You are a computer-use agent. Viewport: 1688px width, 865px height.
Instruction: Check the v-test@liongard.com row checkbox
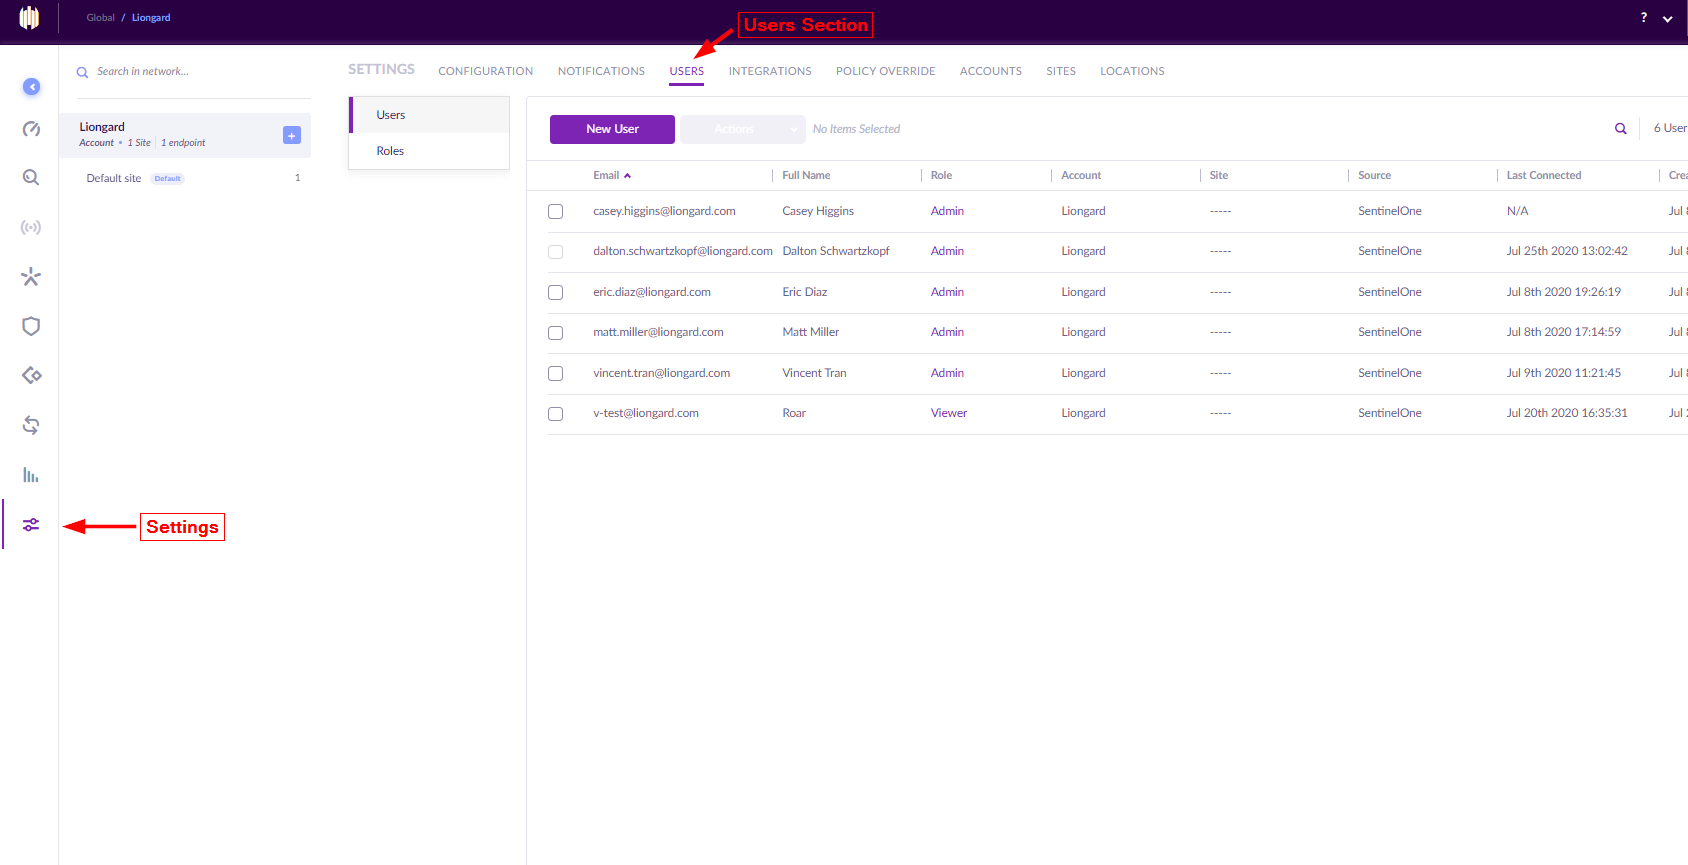pyautogui.click(x=555, y=414)
